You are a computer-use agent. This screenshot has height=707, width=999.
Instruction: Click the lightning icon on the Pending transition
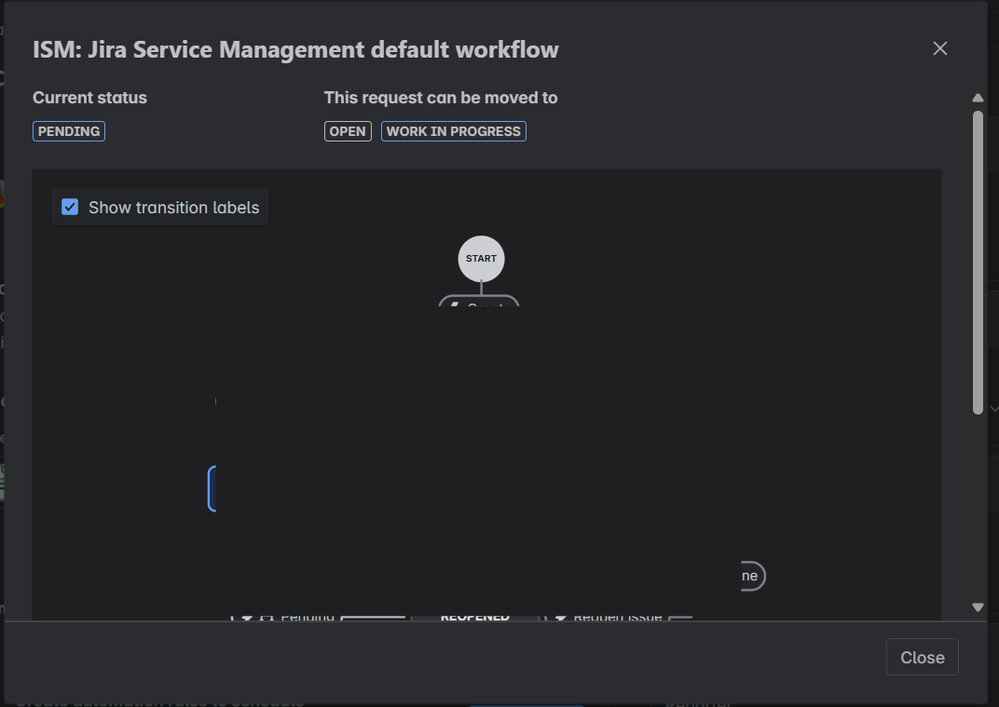pos(247,616)
